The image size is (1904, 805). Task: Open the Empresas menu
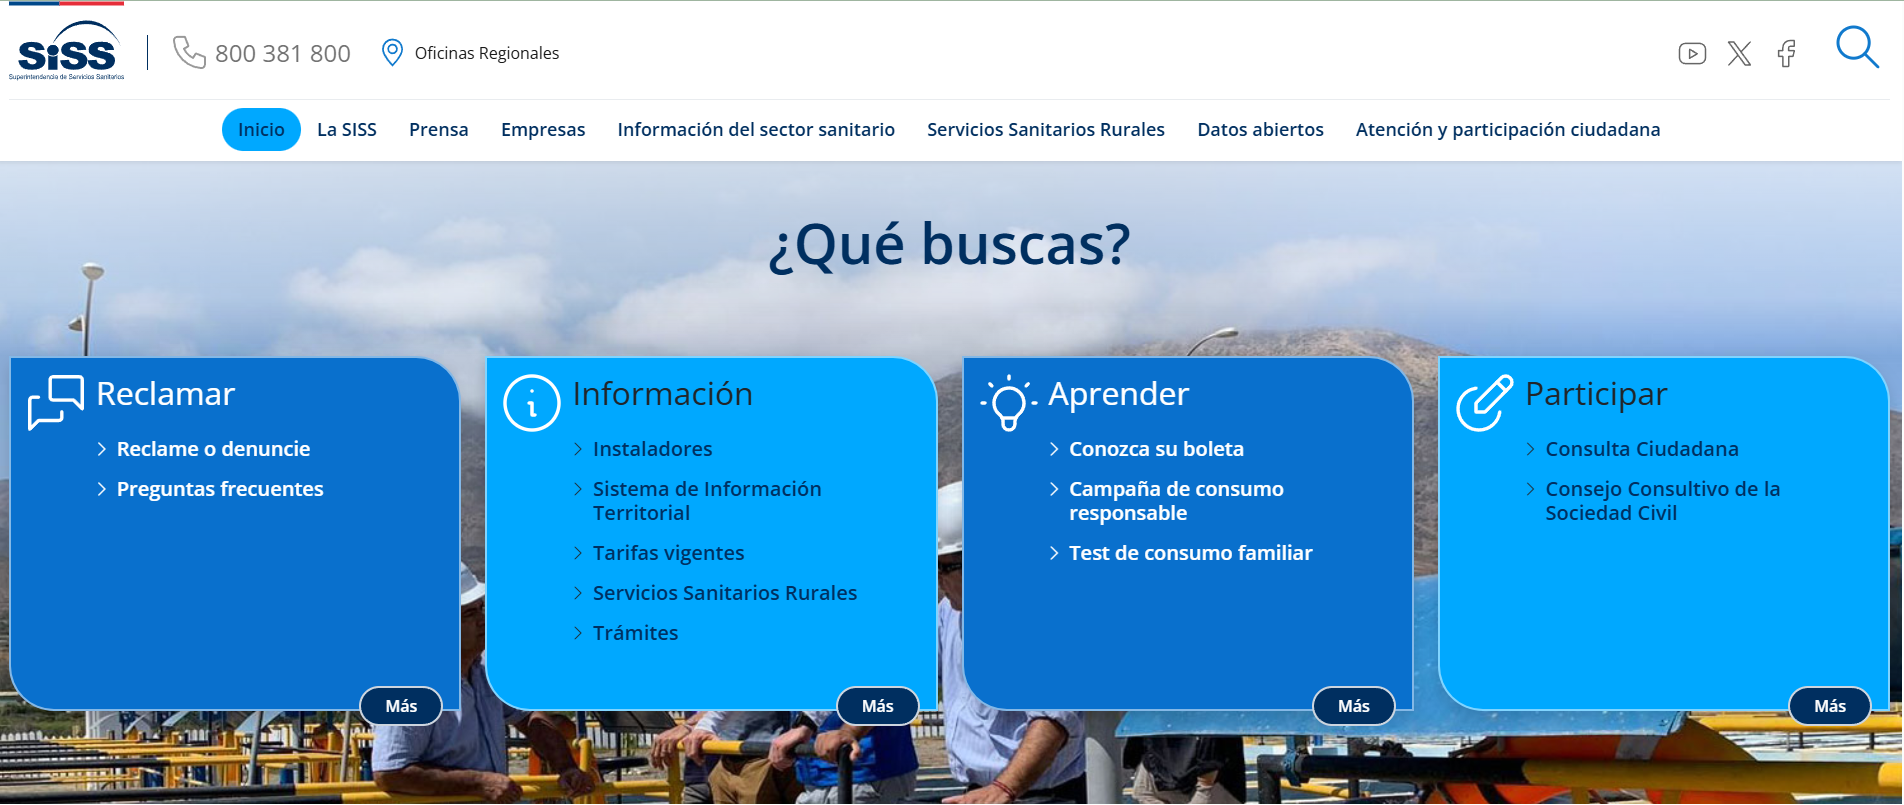pos(543,130)
